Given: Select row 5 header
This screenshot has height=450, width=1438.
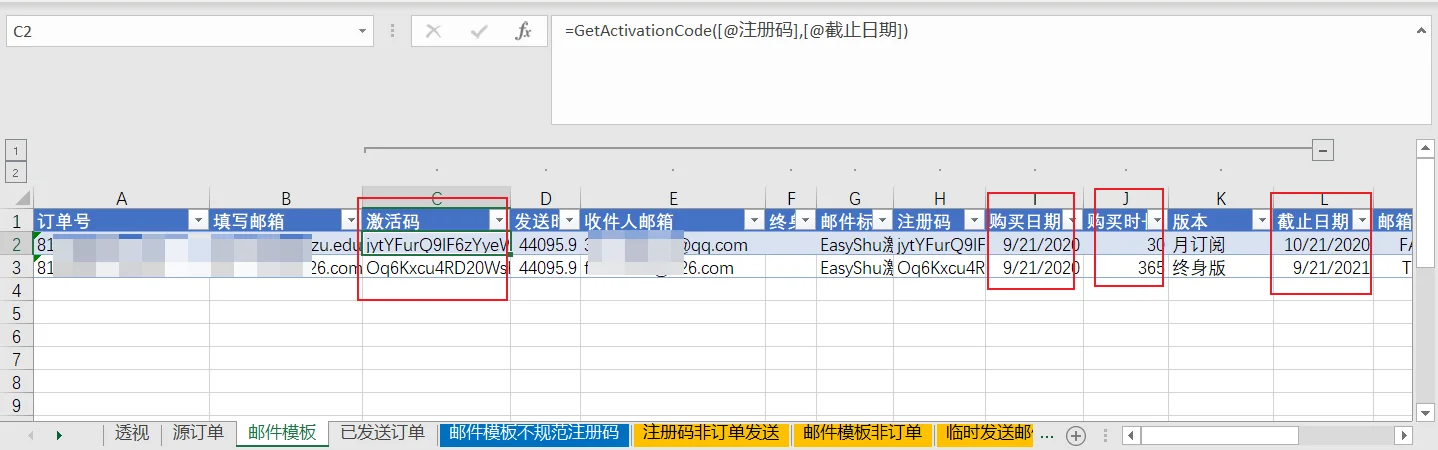Looking at the screenshot, I should click(x=17, y=314).
